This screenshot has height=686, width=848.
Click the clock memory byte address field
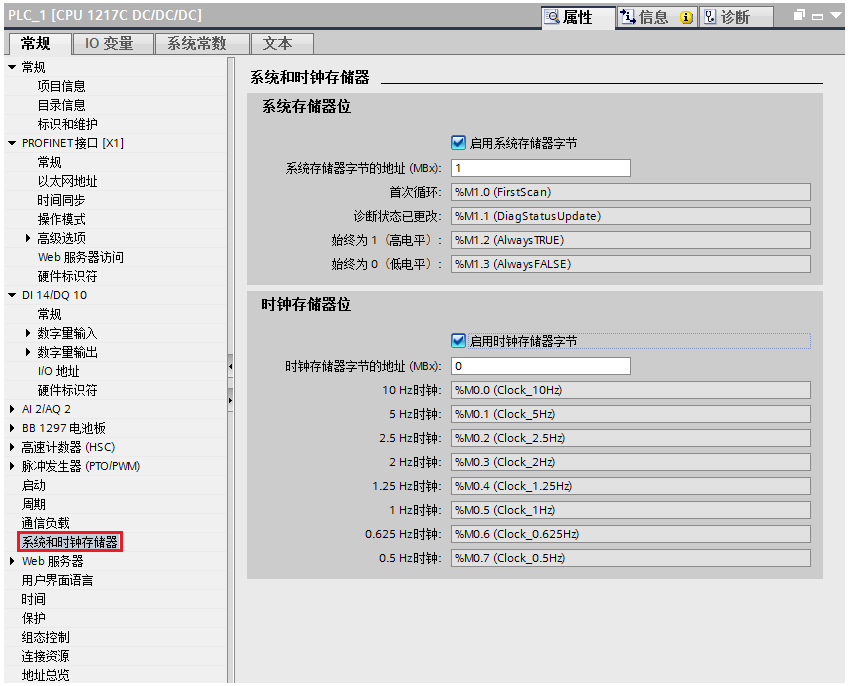click(x=542, y=365)
